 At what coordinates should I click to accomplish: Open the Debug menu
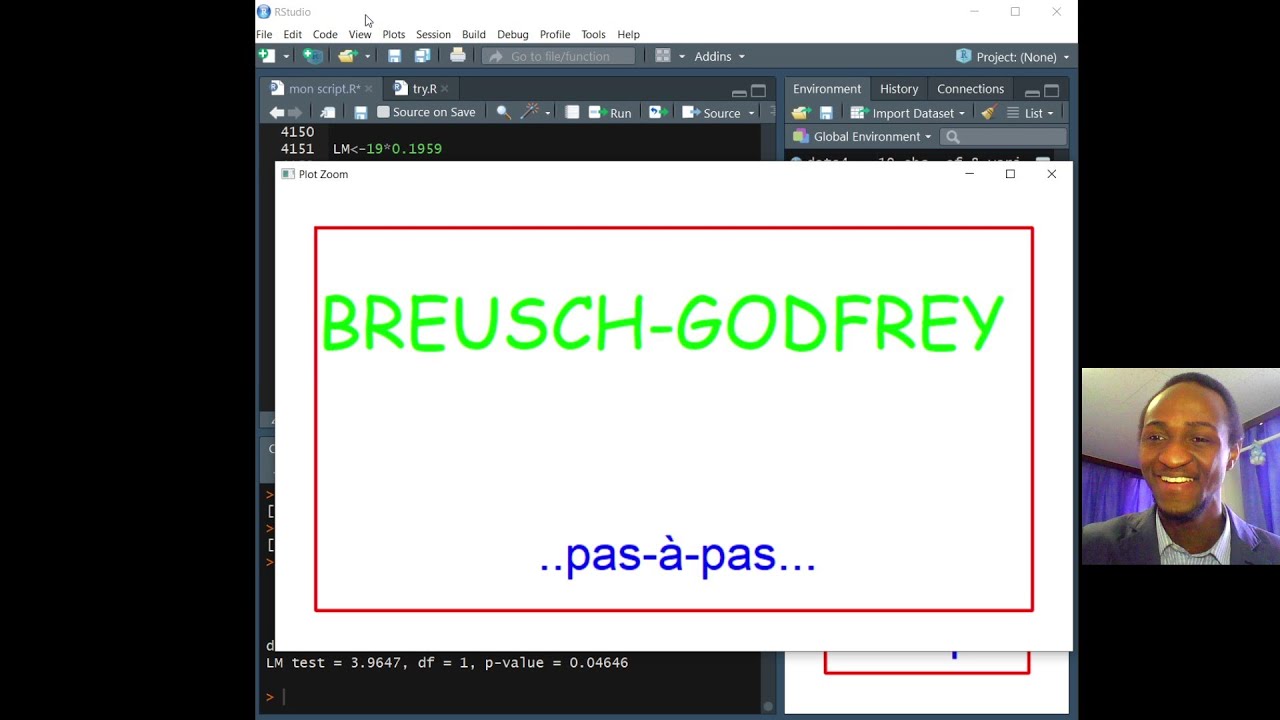512,34
